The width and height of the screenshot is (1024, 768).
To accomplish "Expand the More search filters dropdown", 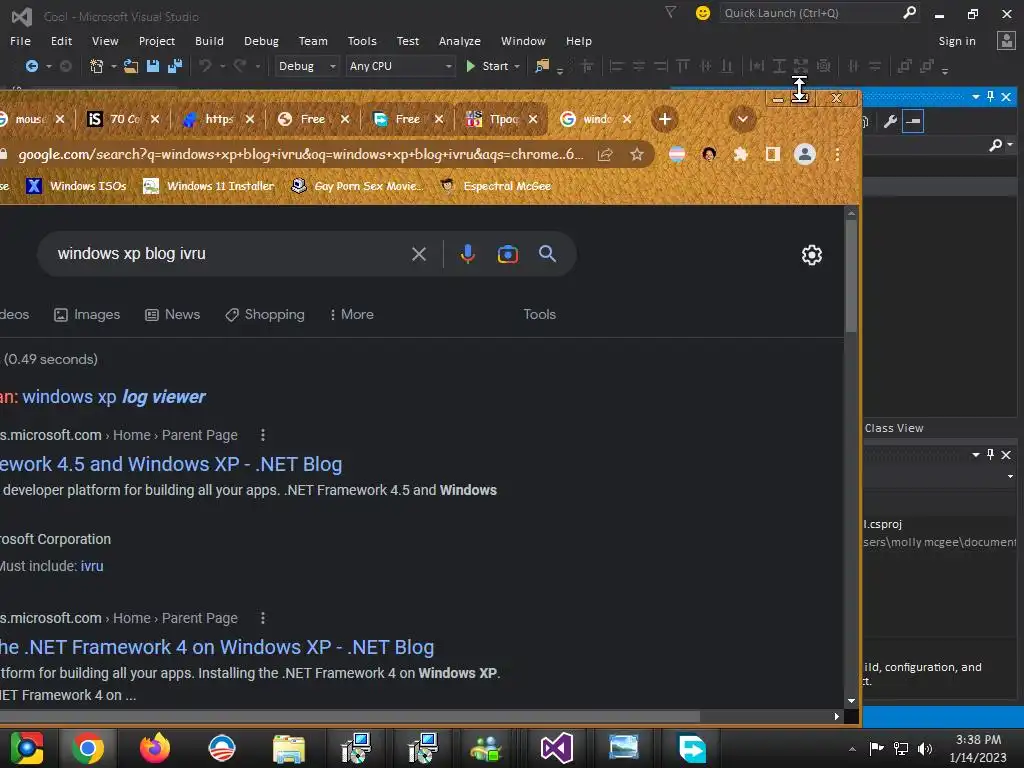I will (x=351, y=314).
